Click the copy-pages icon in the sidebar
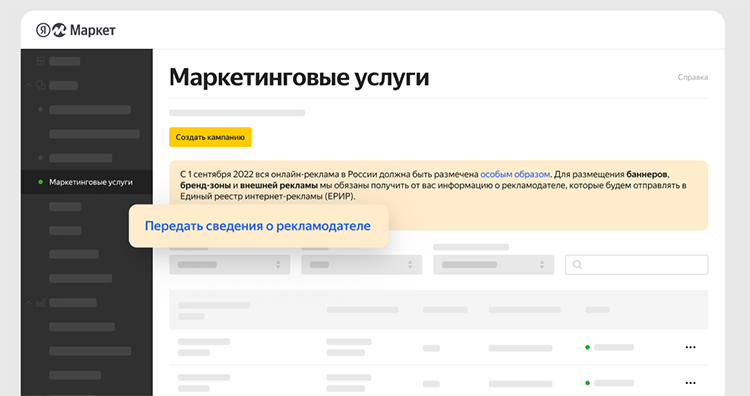The width and height of the screenshot is (750, 396). [41, 85]
